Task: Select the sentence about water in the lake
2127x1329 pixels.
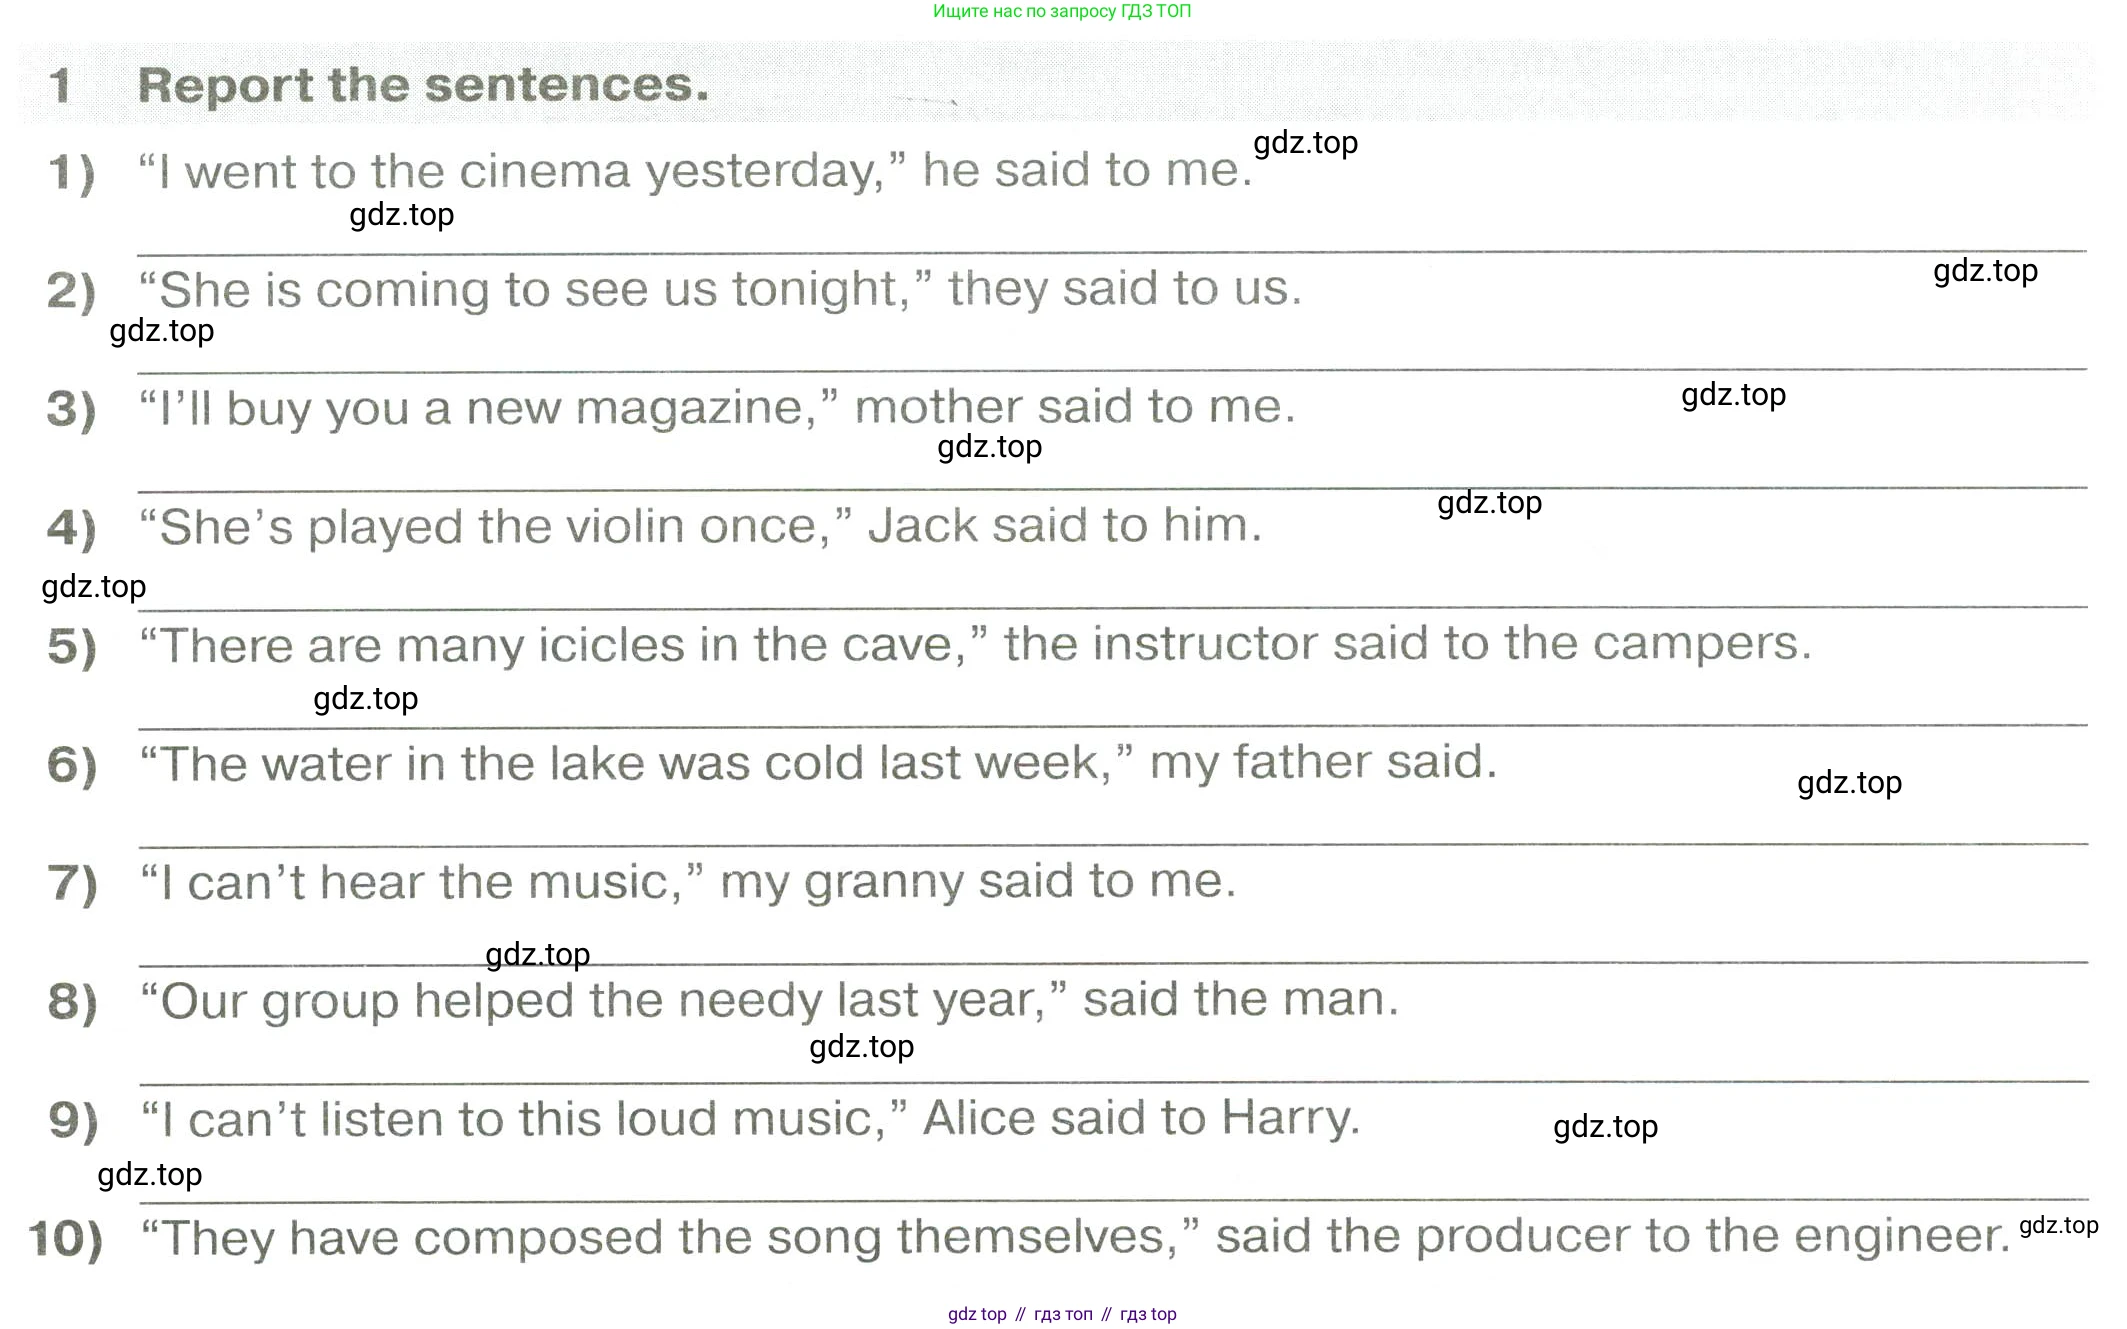Action: pyautogui.click(x=818, y=763)
